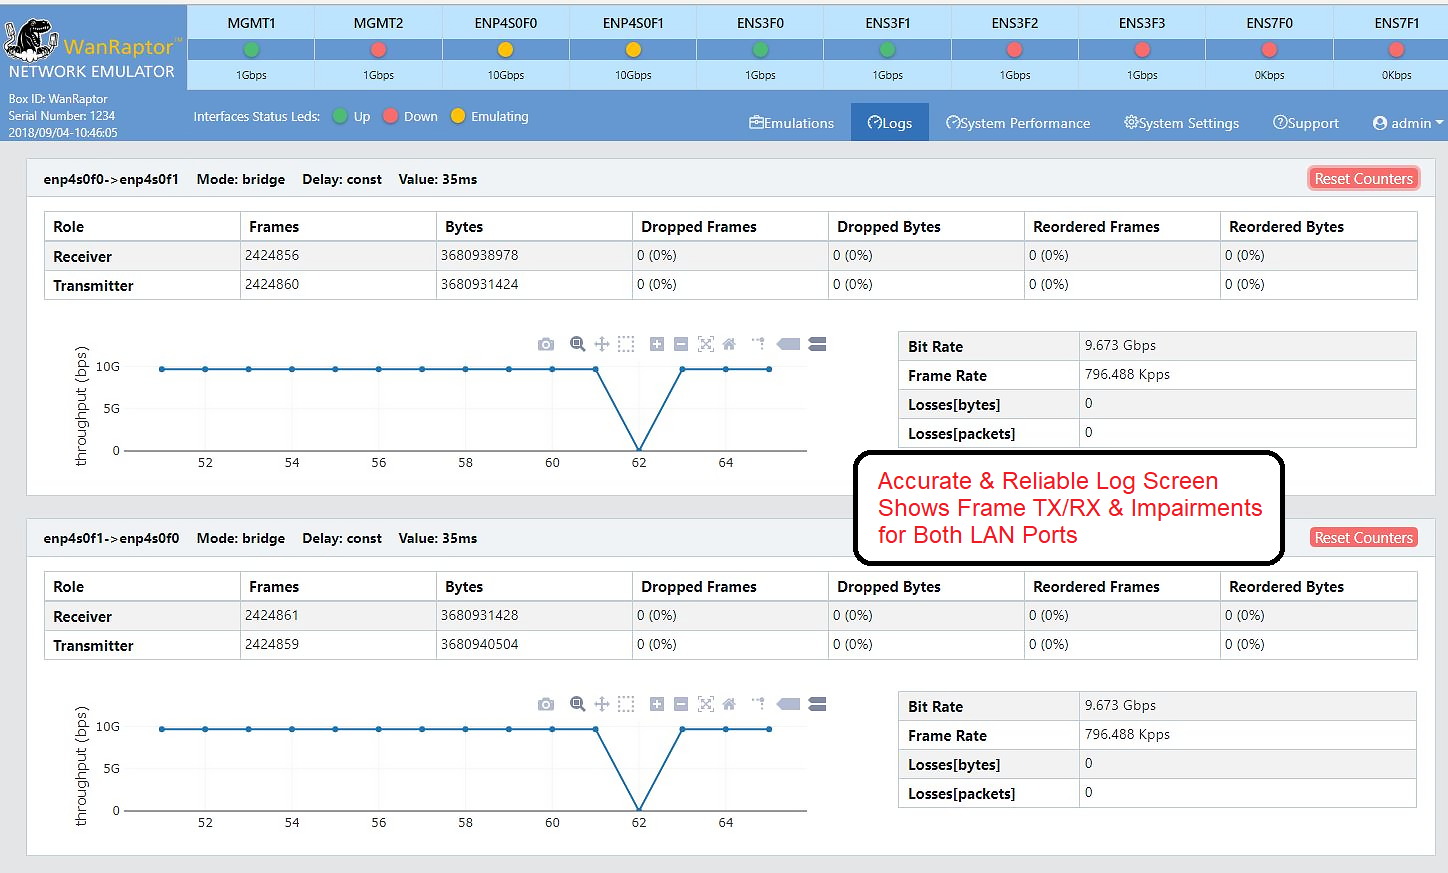
Task: Enable compare data on hover, bottom chart
Action: [x=817, y=704]
